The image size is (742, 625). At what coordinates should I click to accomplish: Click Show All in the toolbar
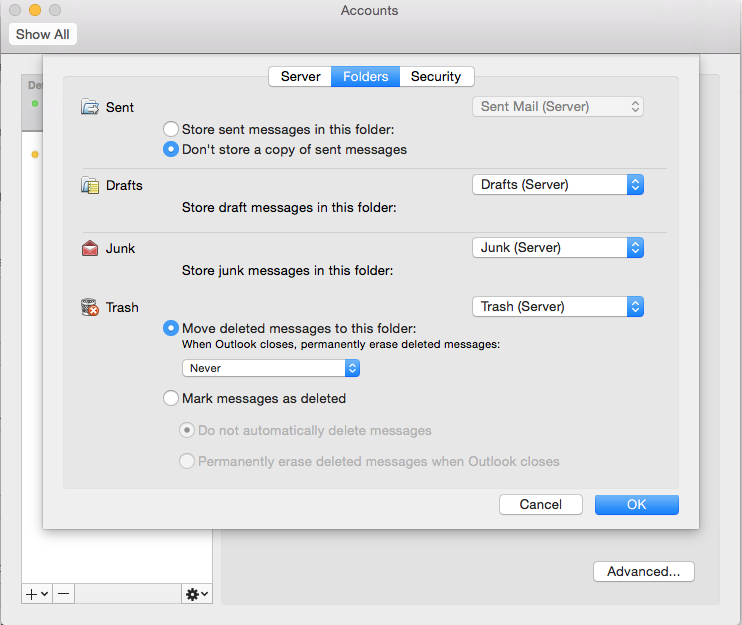point(43,35)
